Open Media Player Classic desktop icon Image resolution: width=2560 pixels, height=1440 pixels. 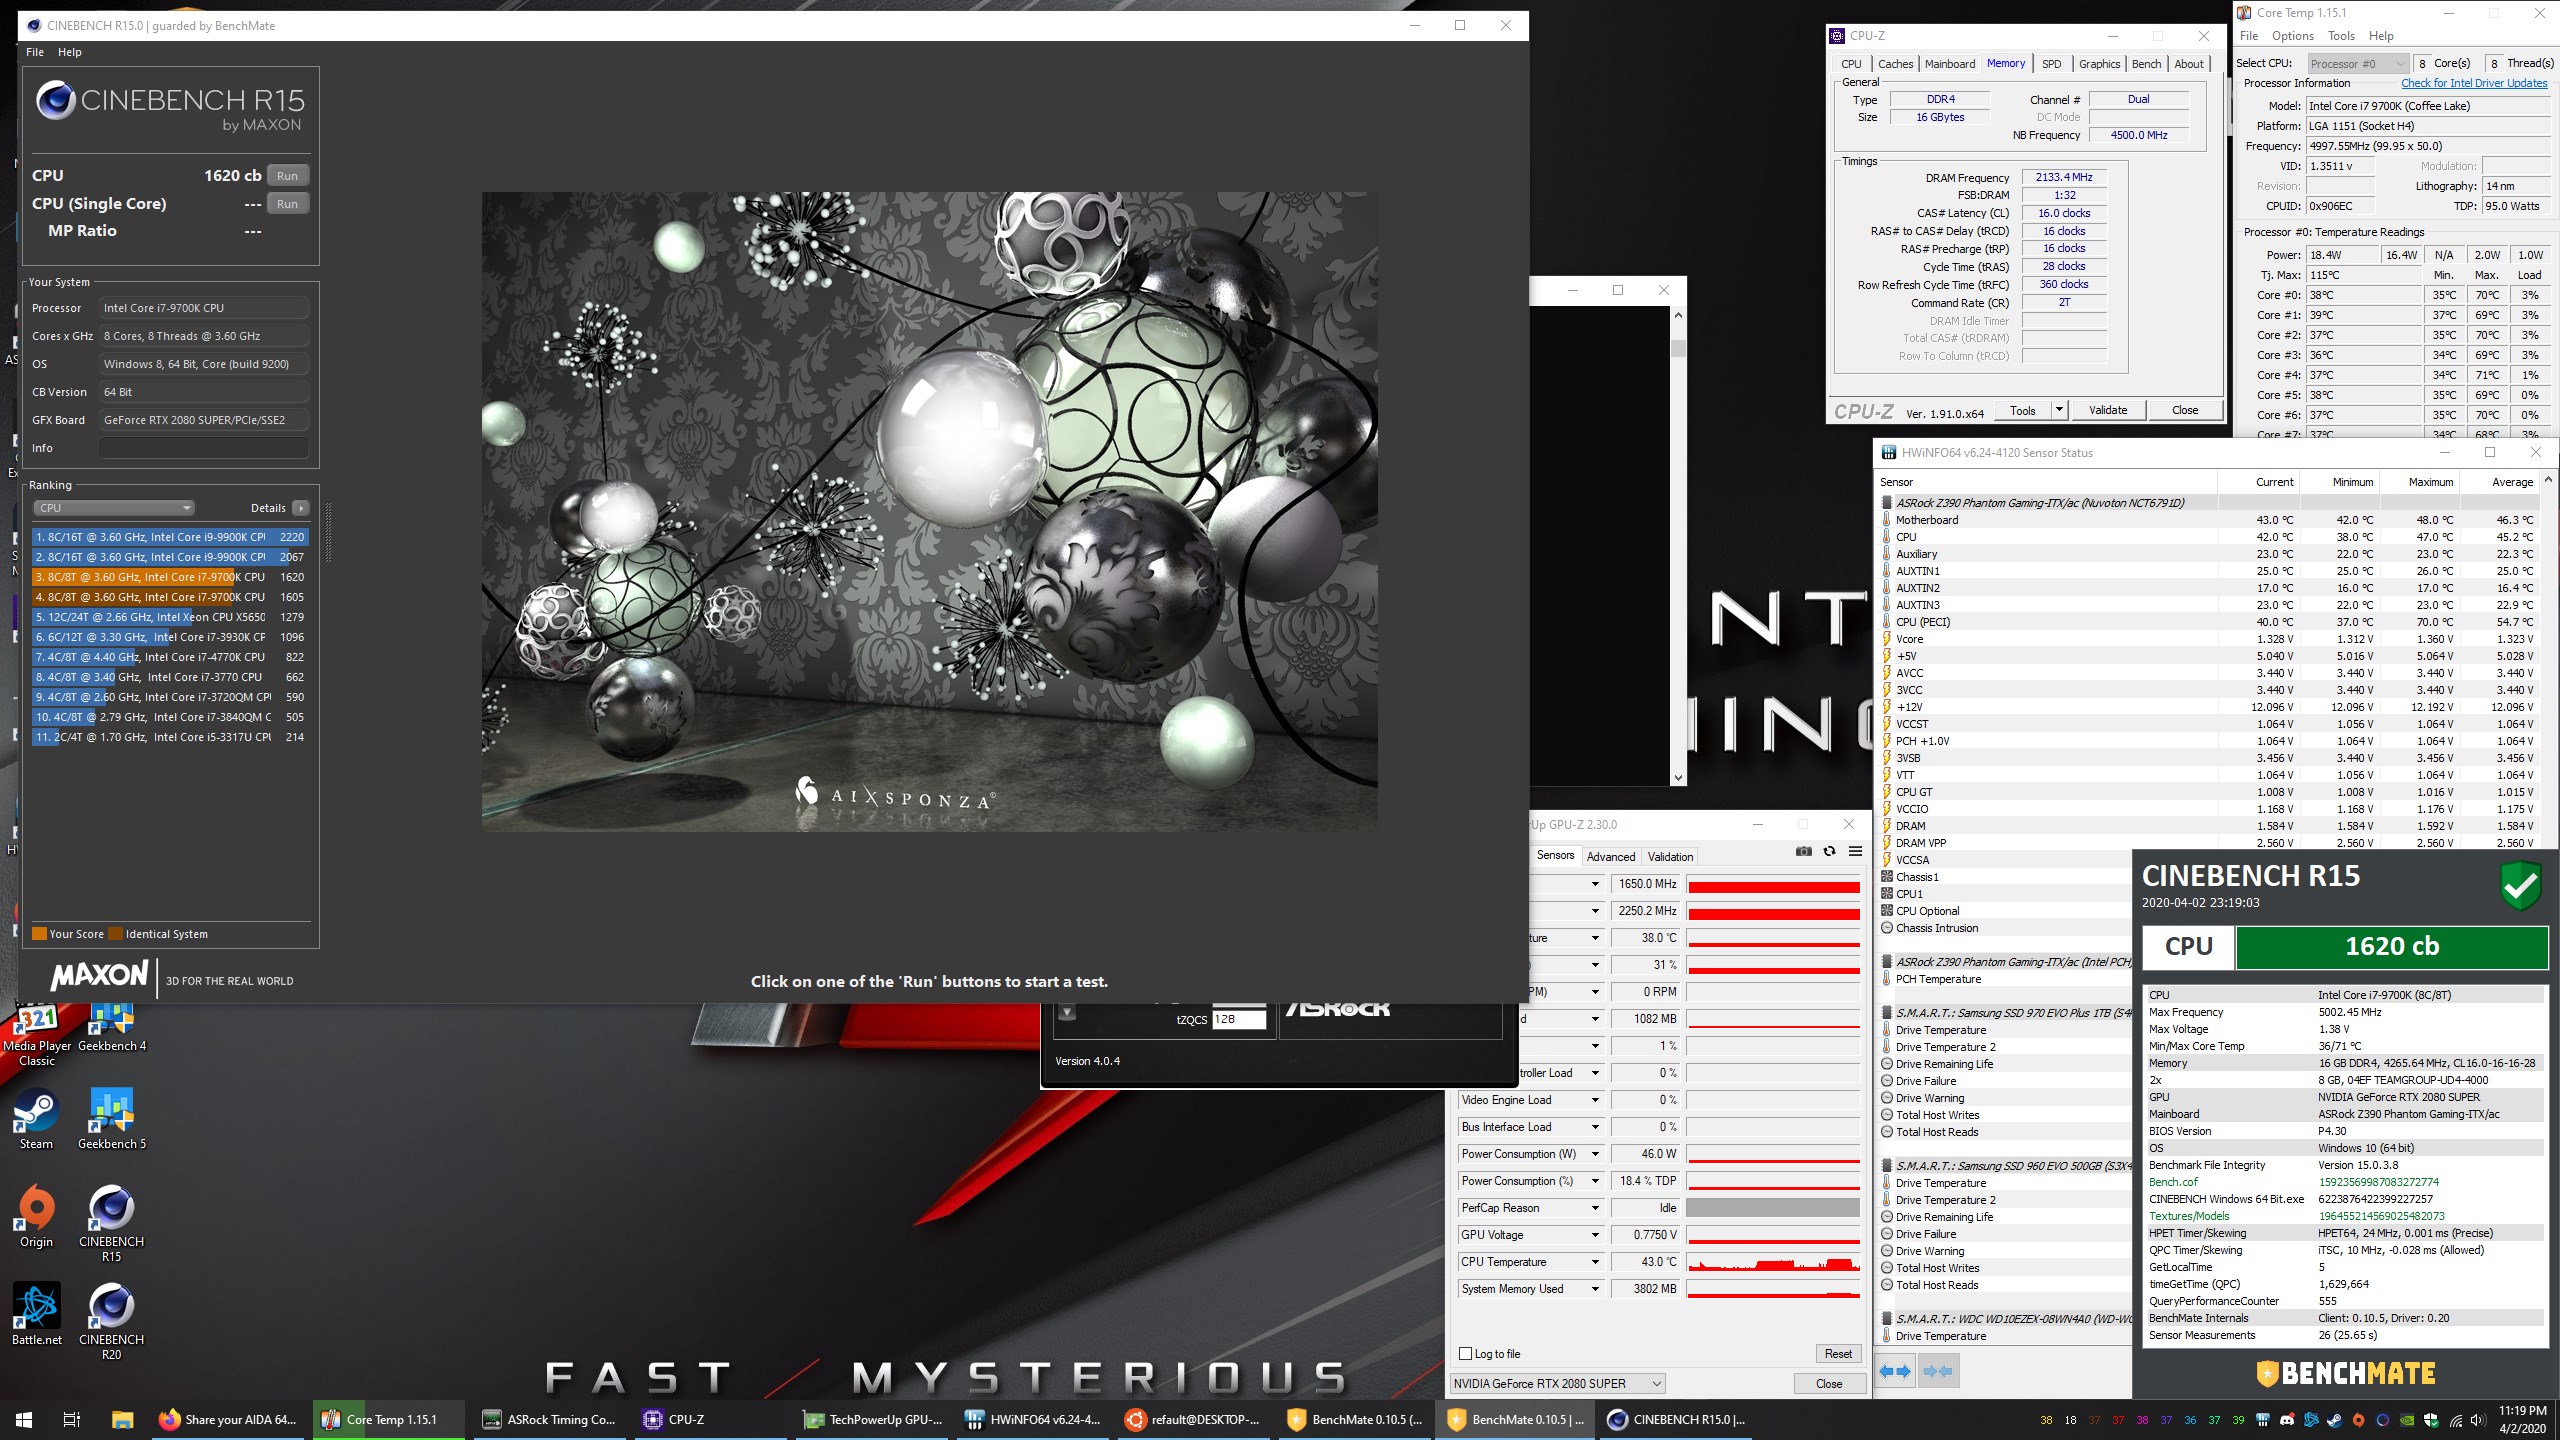point(37,1035)
